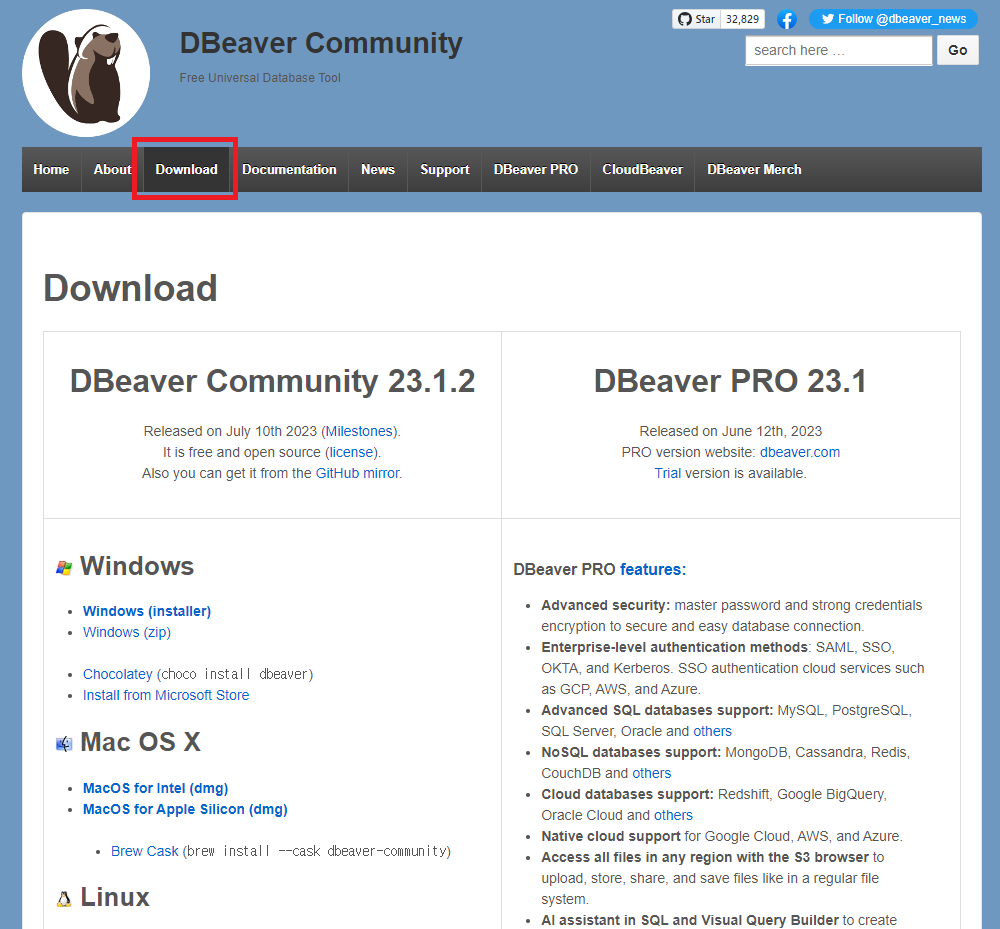Go to DBeaver PRO in navigation bar
The height and width of the screenshot is (929, 1000).
click(x=536, y=170)
